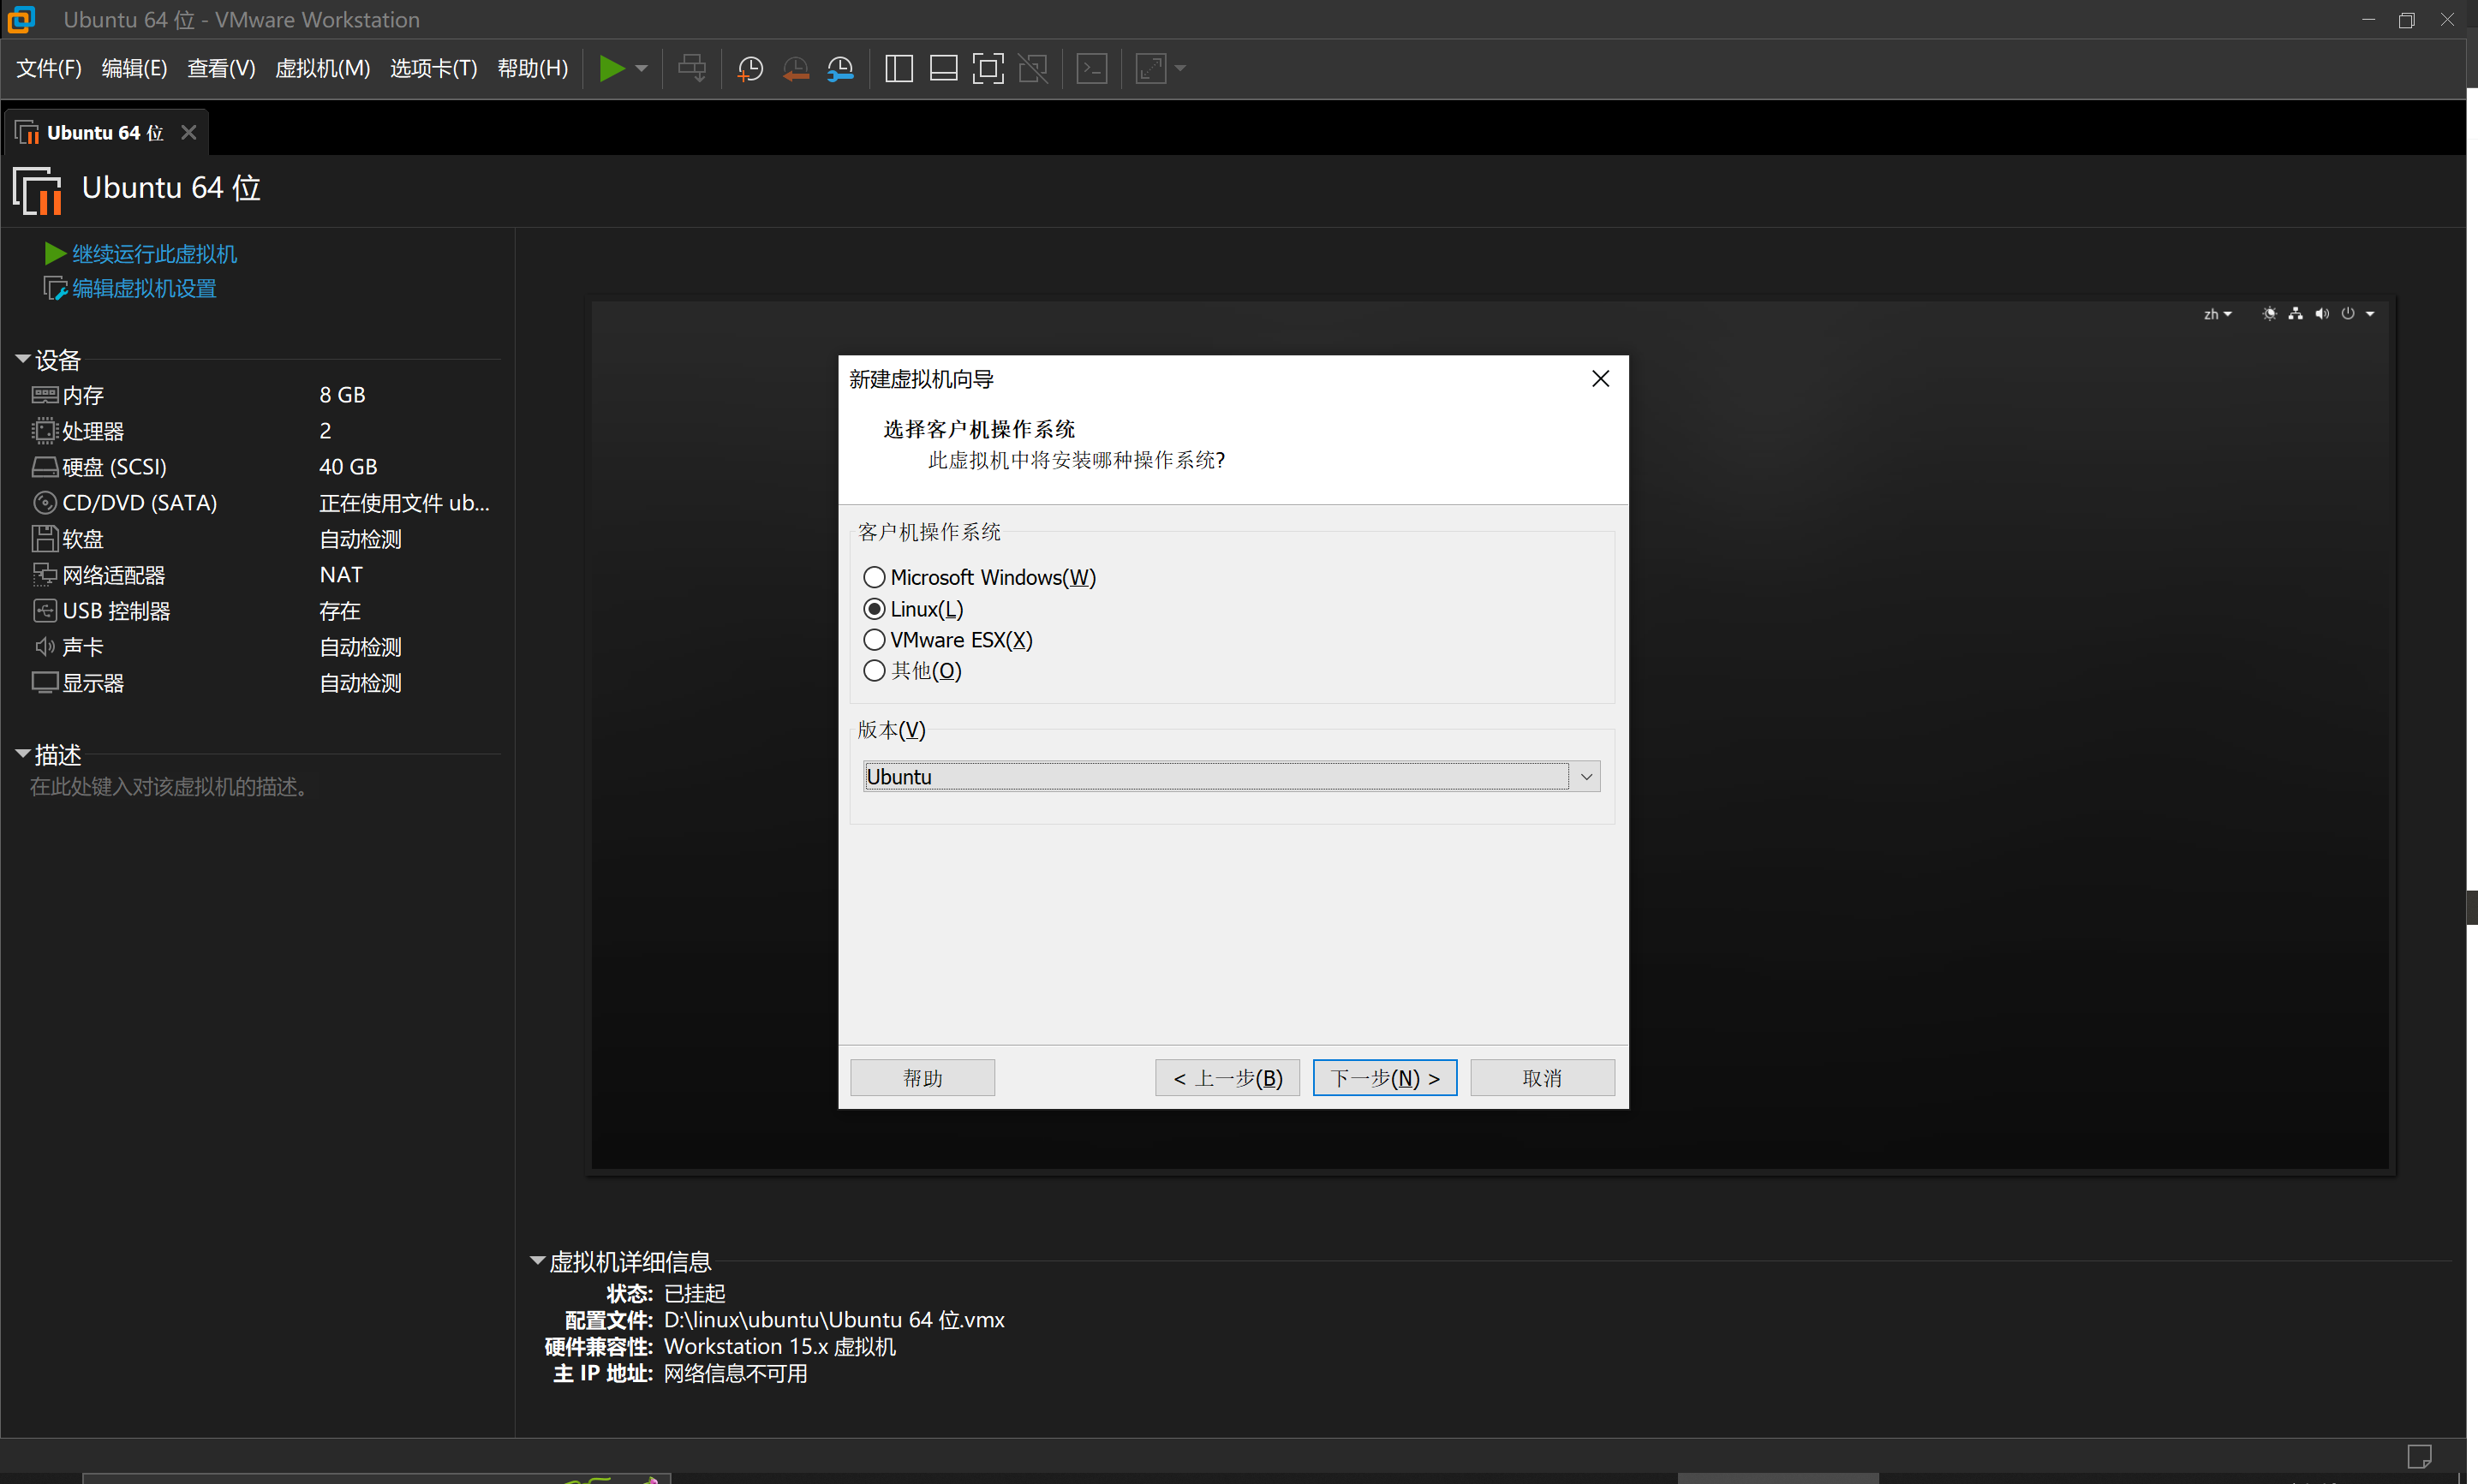The width and height of the screenshot is (2478, 1484).
Task: Click the USB controller device icon
Action: point(45,611)
